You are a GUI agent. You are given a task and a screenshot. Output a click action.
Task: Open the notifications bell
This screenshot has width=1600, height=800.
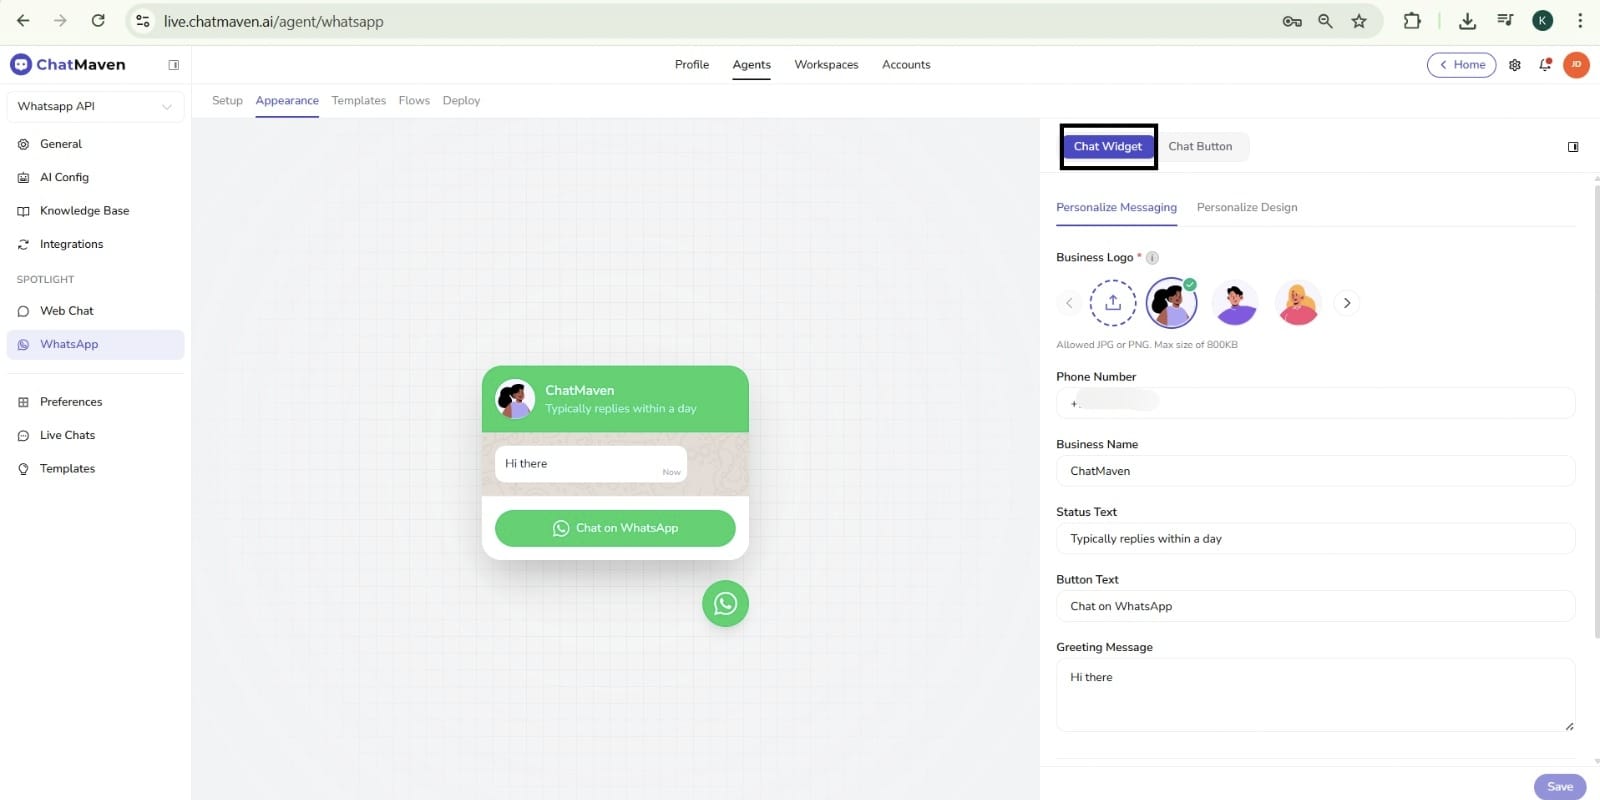pos(1545,65)
